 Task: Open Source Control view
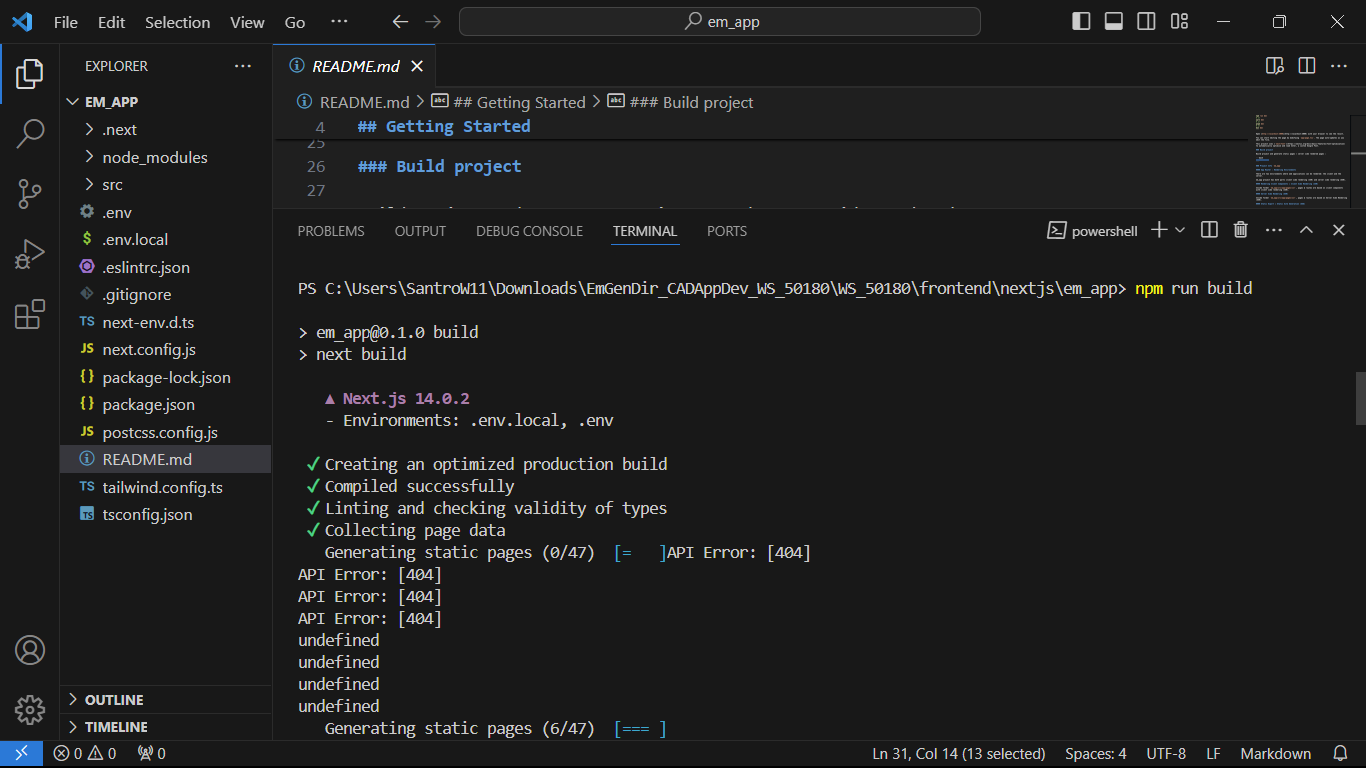30,194
